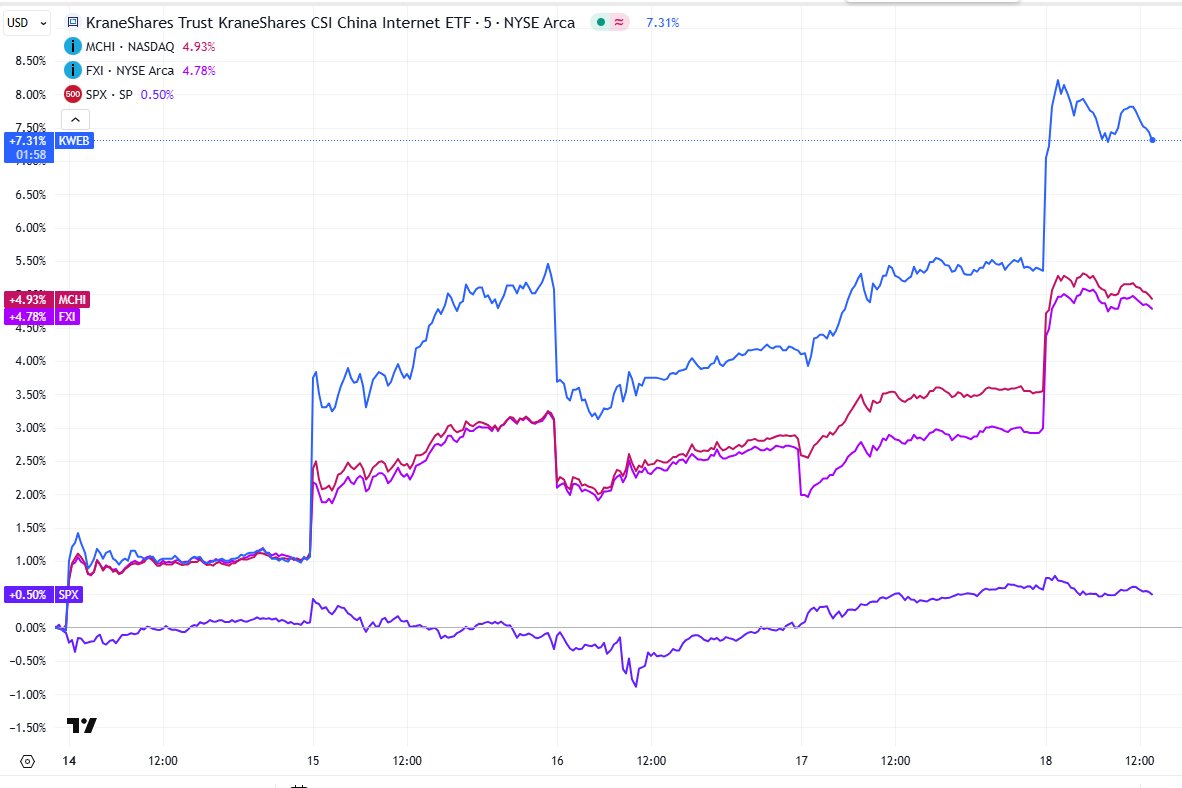1182x788 pixels.
Task: Click the 0.50% value beside SPX
Action: pyautogui.click(x=157, y=94)
